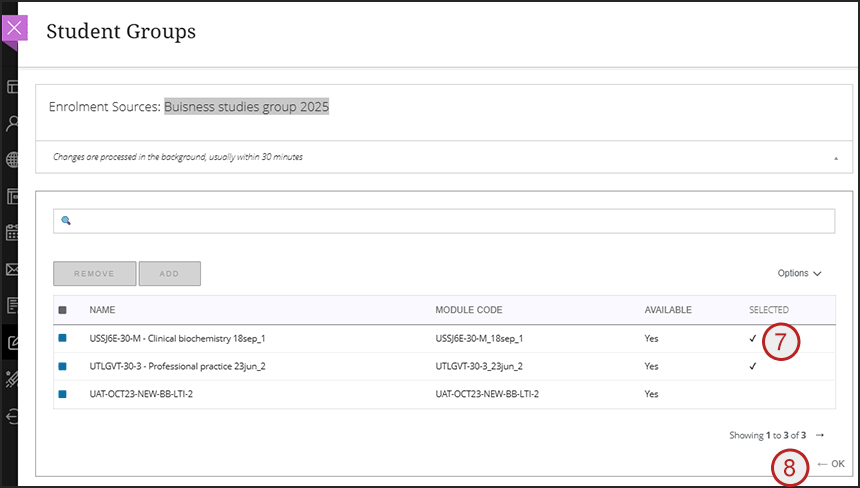Click the search magnifier icon
The image size is (860, 488).
[x=66, y=221]
